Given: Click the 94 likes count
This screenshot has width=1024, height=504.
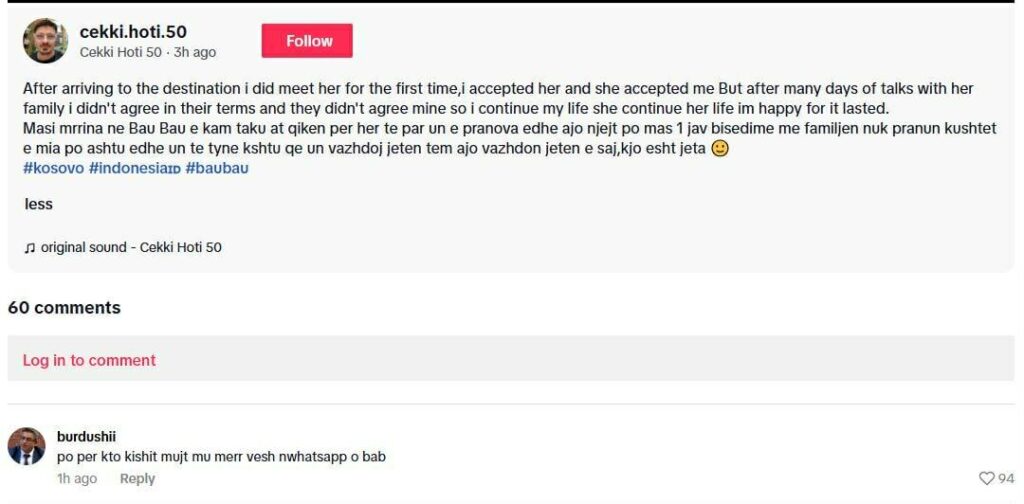Looking at the screenshot, I should (x=1006, y=479).
